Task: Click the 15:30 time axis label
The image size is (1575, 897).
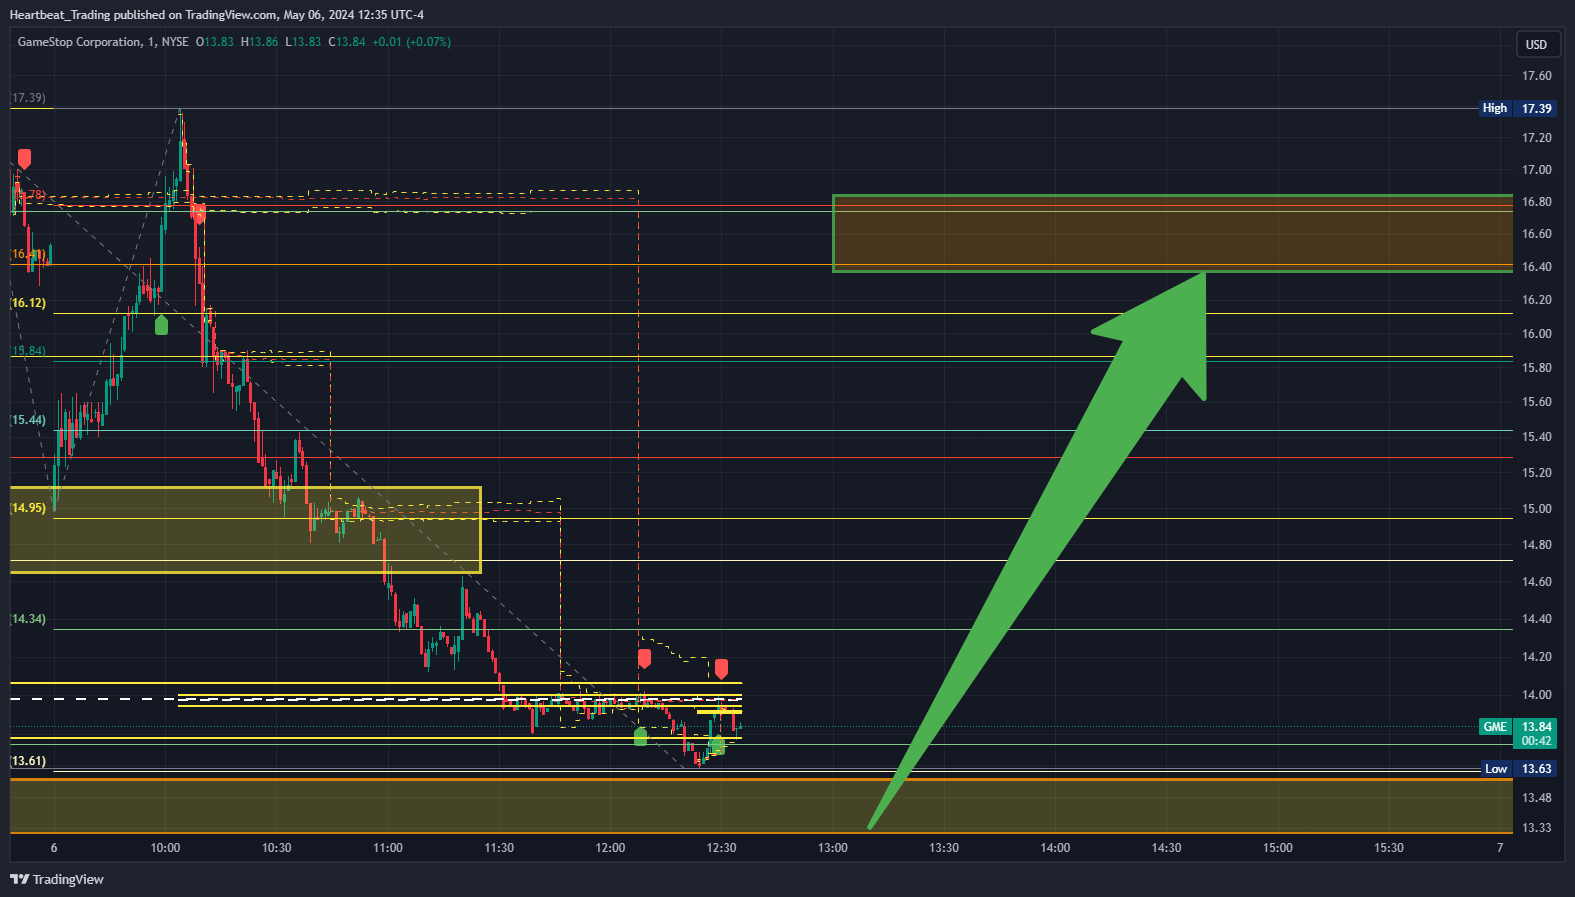Action: click(x=1388, y=848)
